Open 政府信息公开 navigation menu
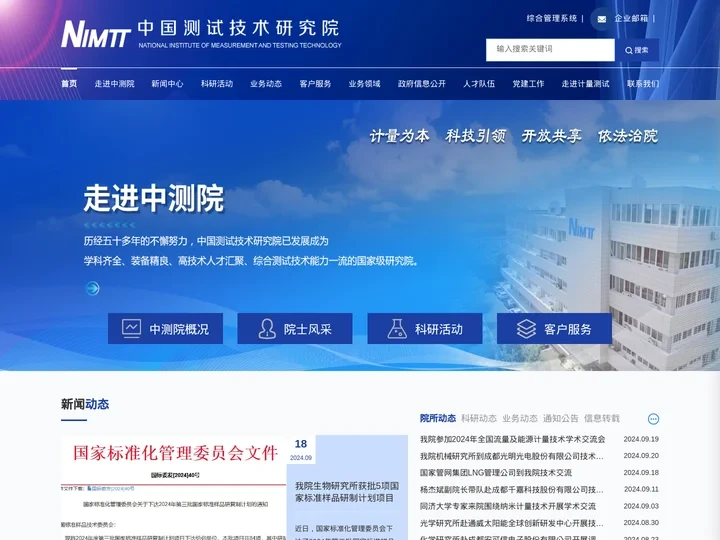 (422, 84)
